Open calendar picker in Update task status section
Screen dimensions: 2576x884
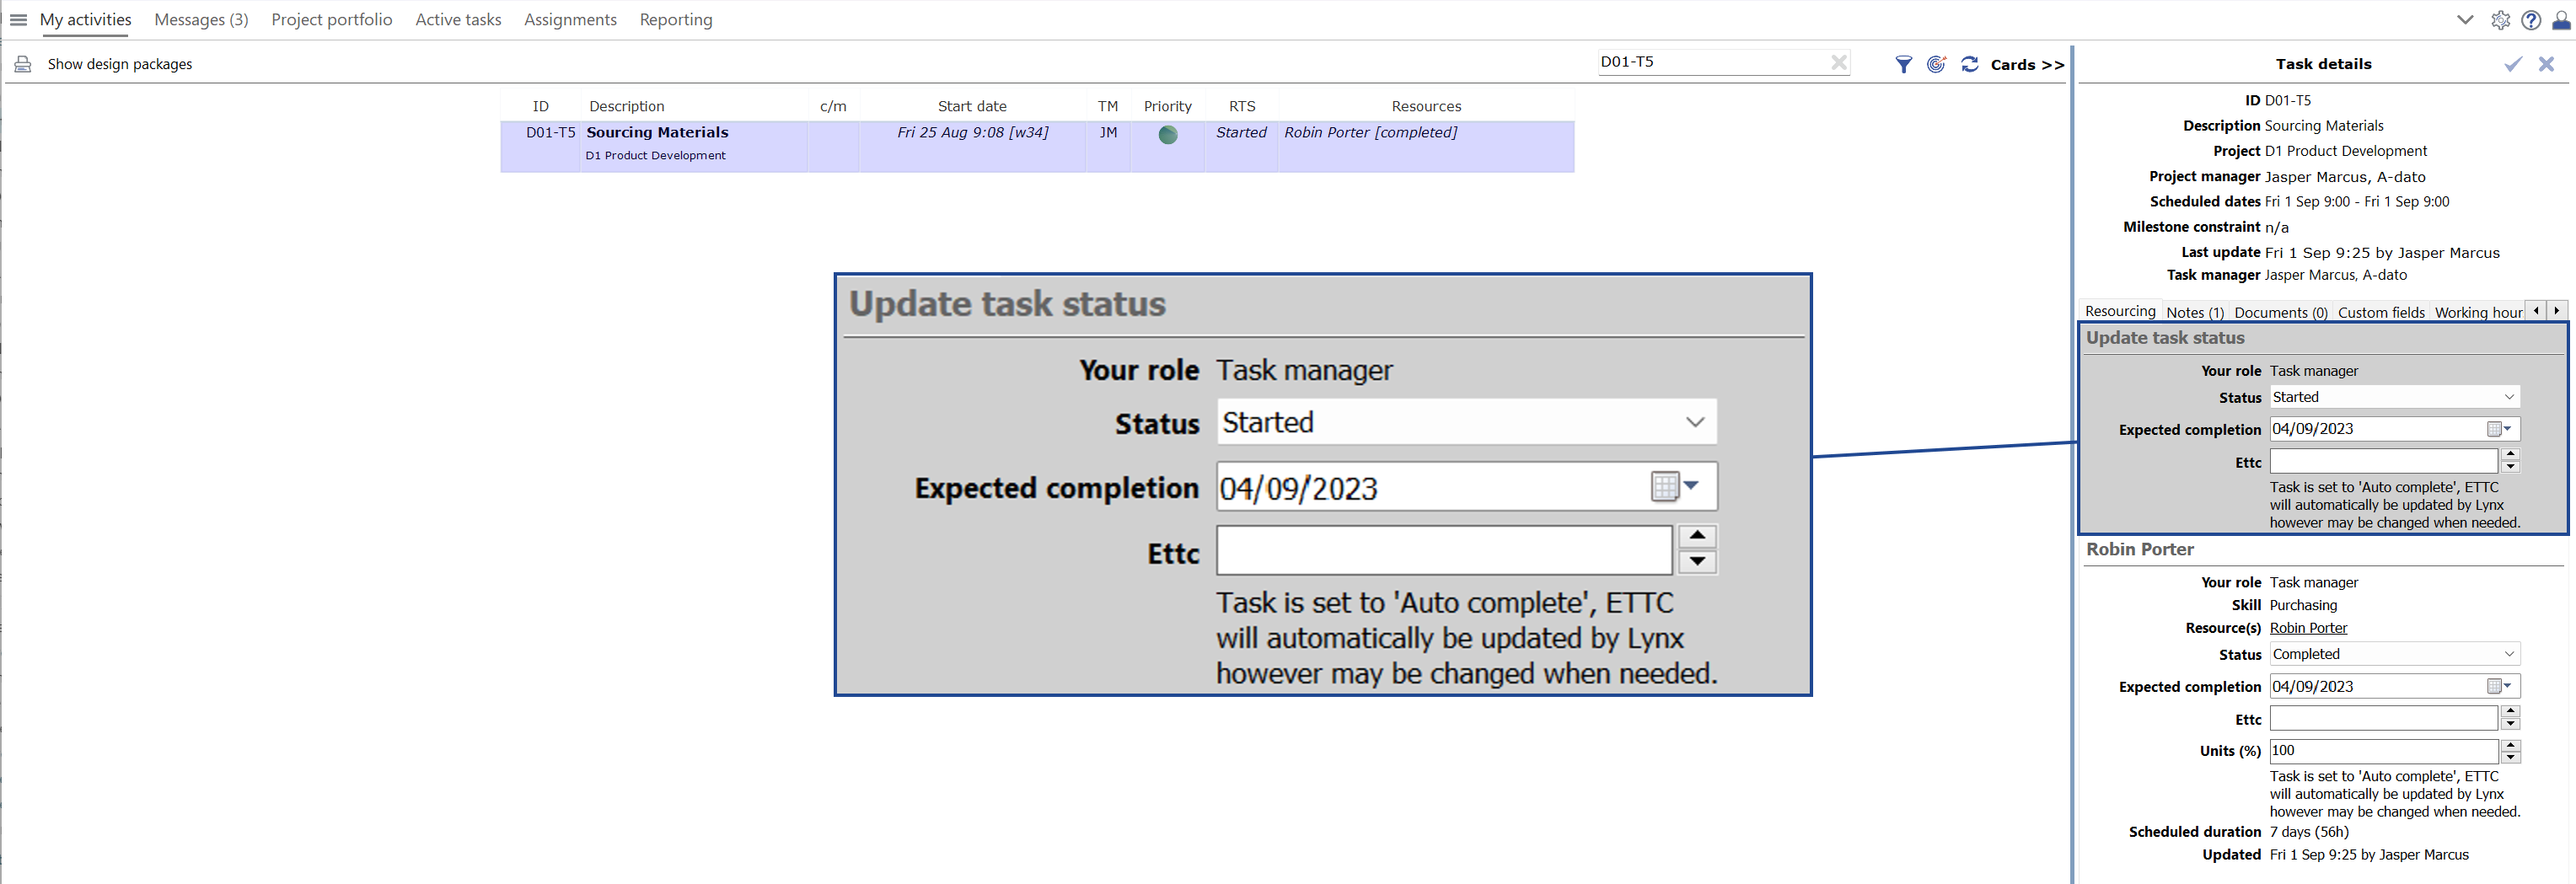(x=2499, y=429)
